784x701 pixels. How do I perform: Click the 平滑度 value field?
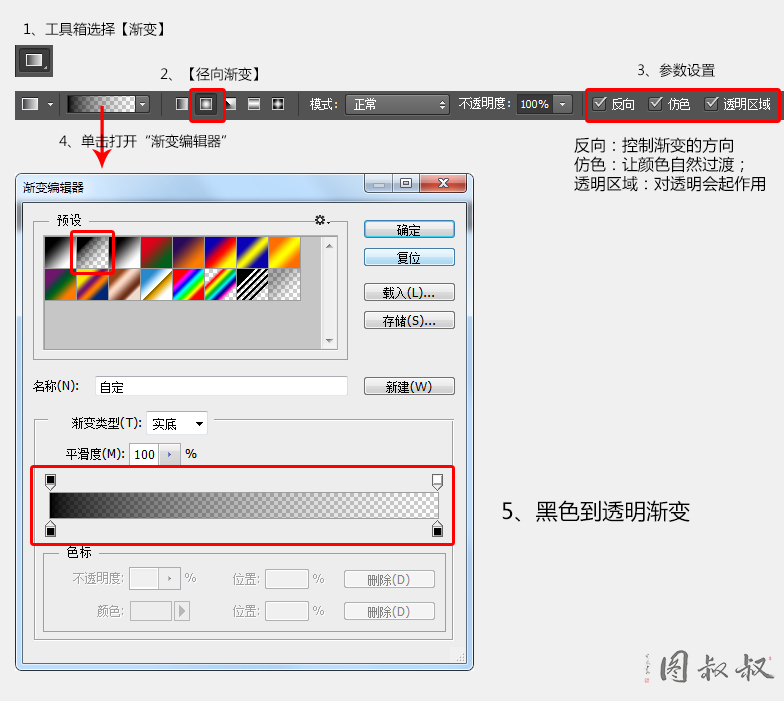(x=144, y=454)
